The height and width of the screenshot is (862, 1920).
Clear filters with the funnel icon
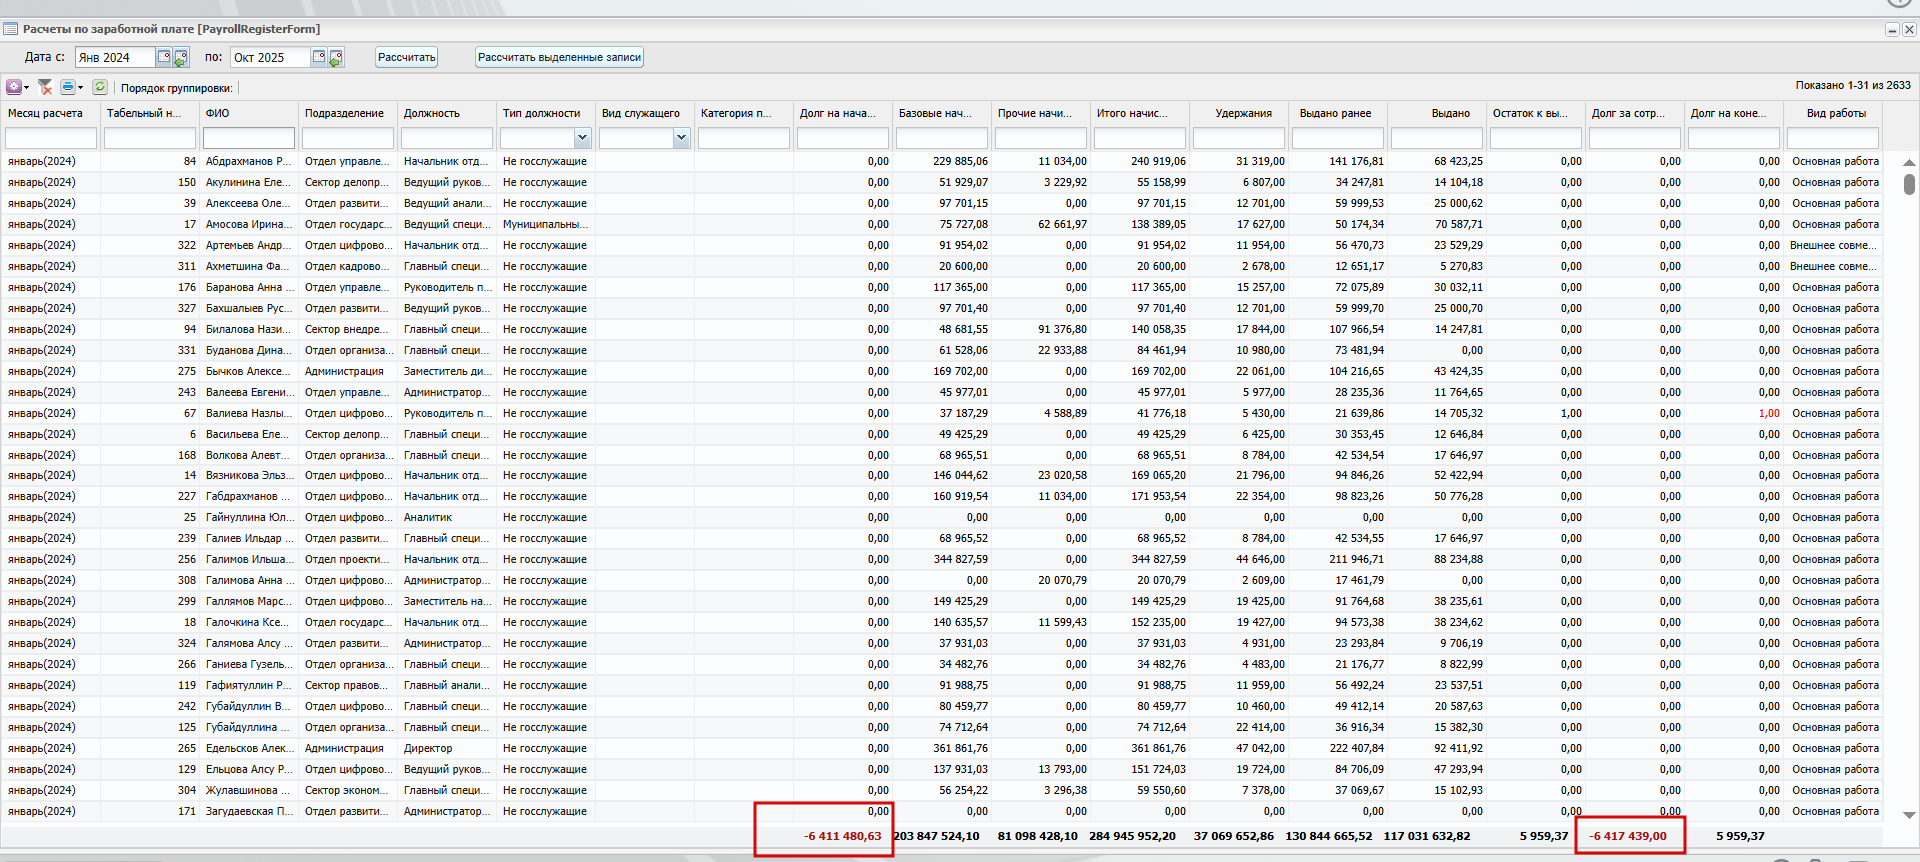point(45,87)
